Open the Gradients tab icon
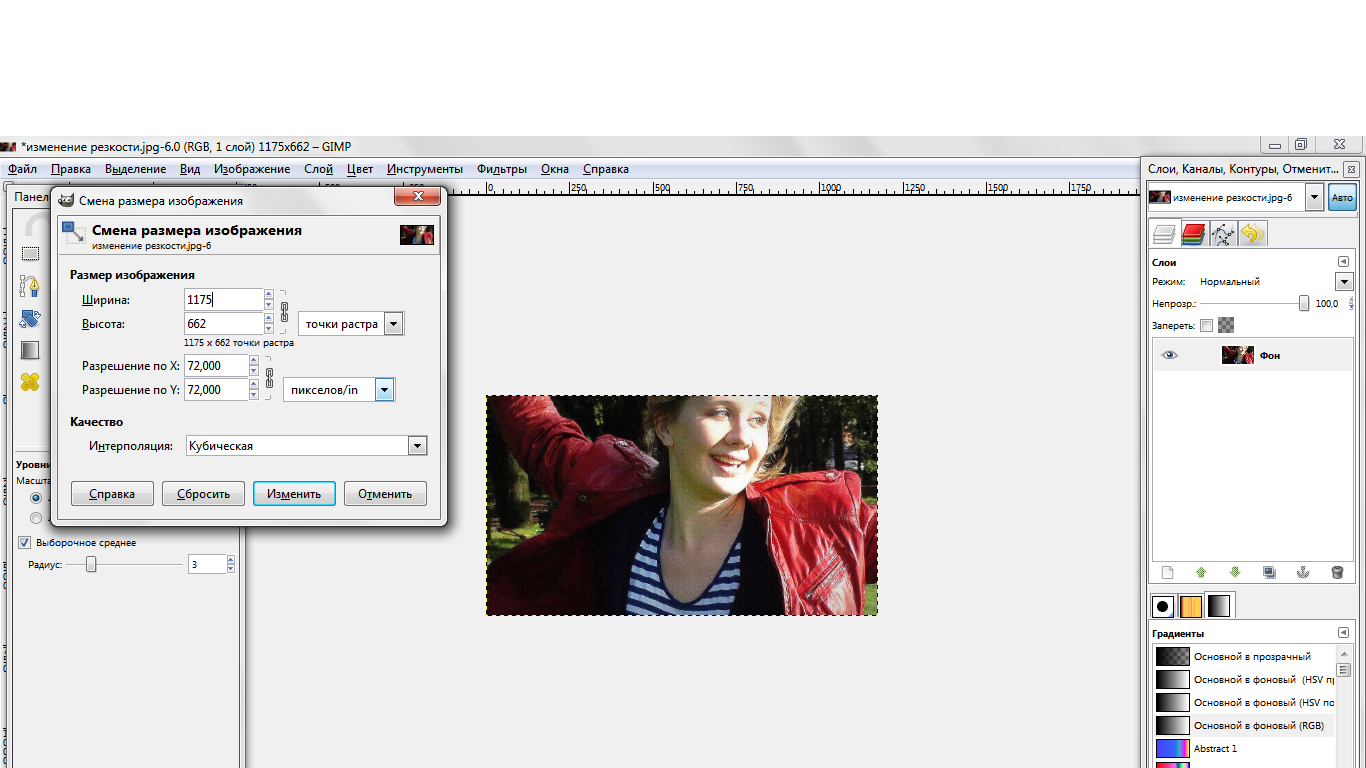Viewport: 1366px width, 768px height. 1219,606
